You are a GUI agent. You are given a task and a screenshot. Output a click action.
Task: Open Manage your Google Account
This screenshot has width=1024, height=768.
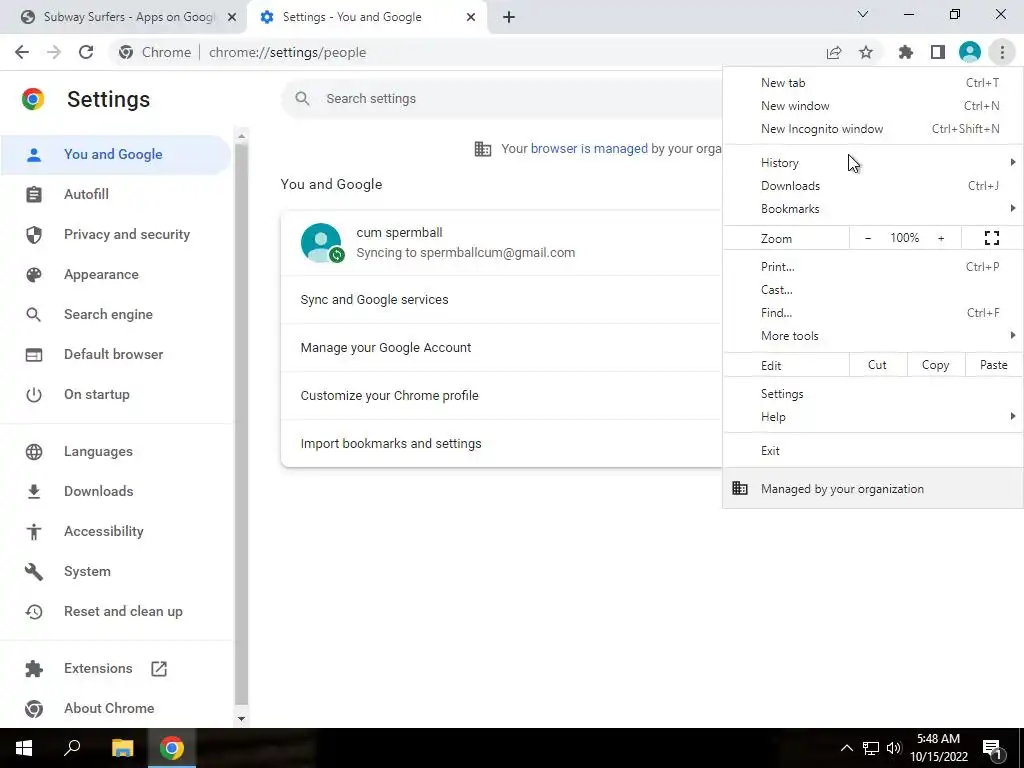(502, 347)
